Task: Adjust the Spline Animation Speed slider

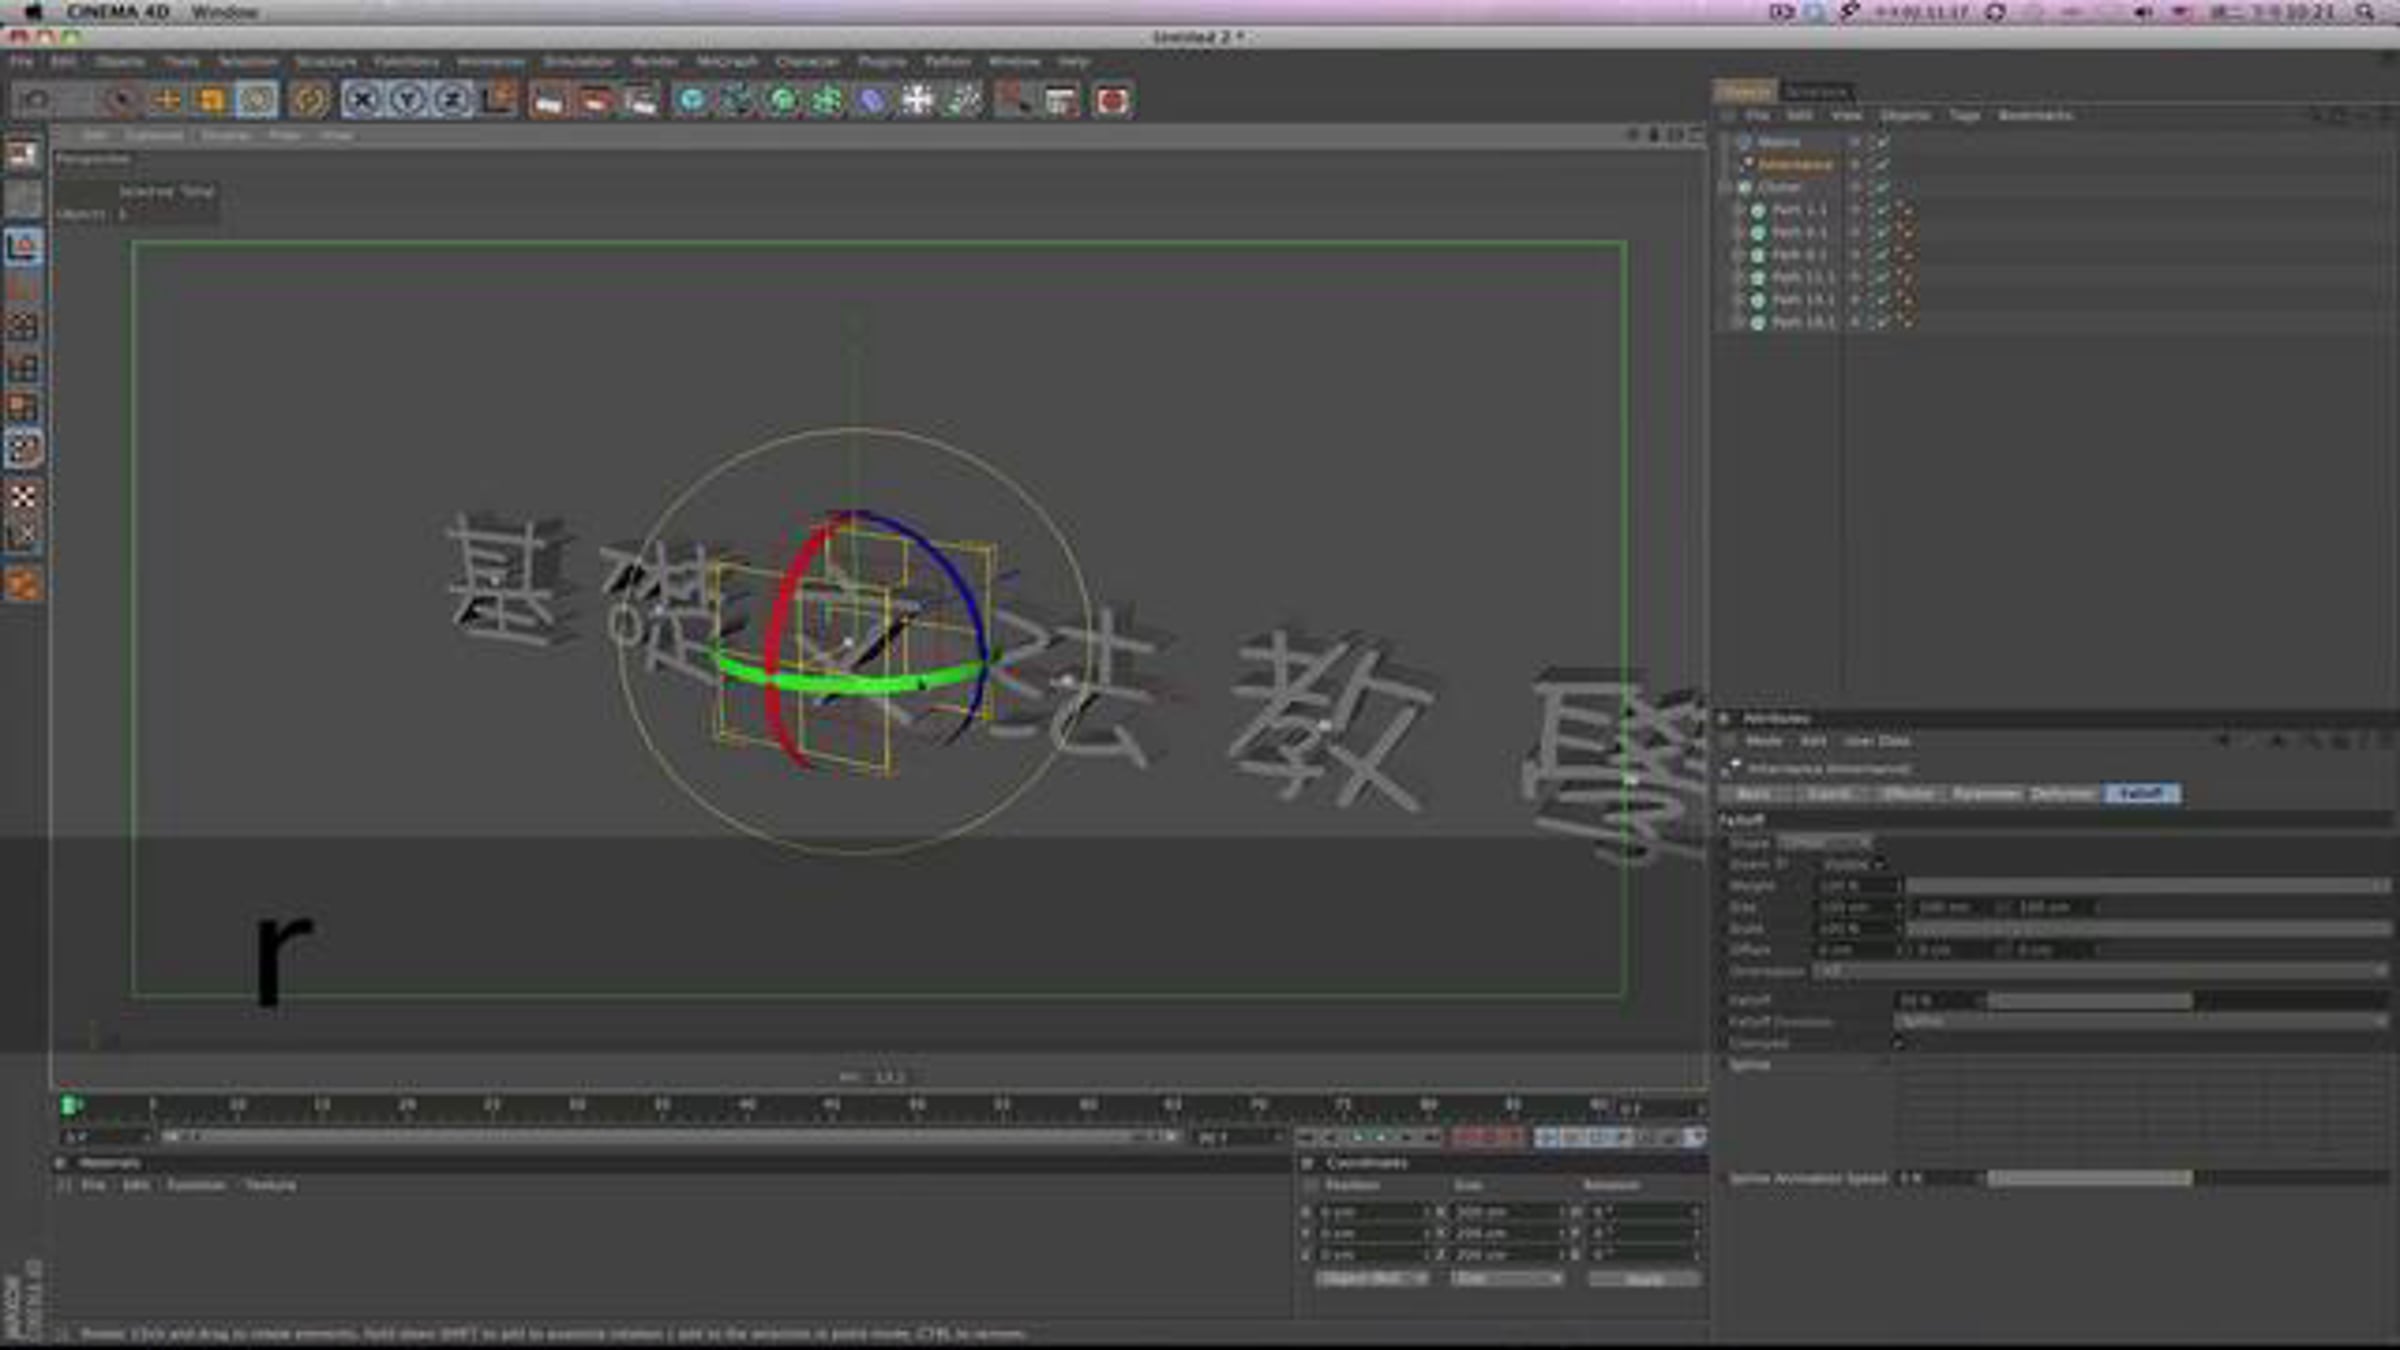Action: pos(2189,1179)
